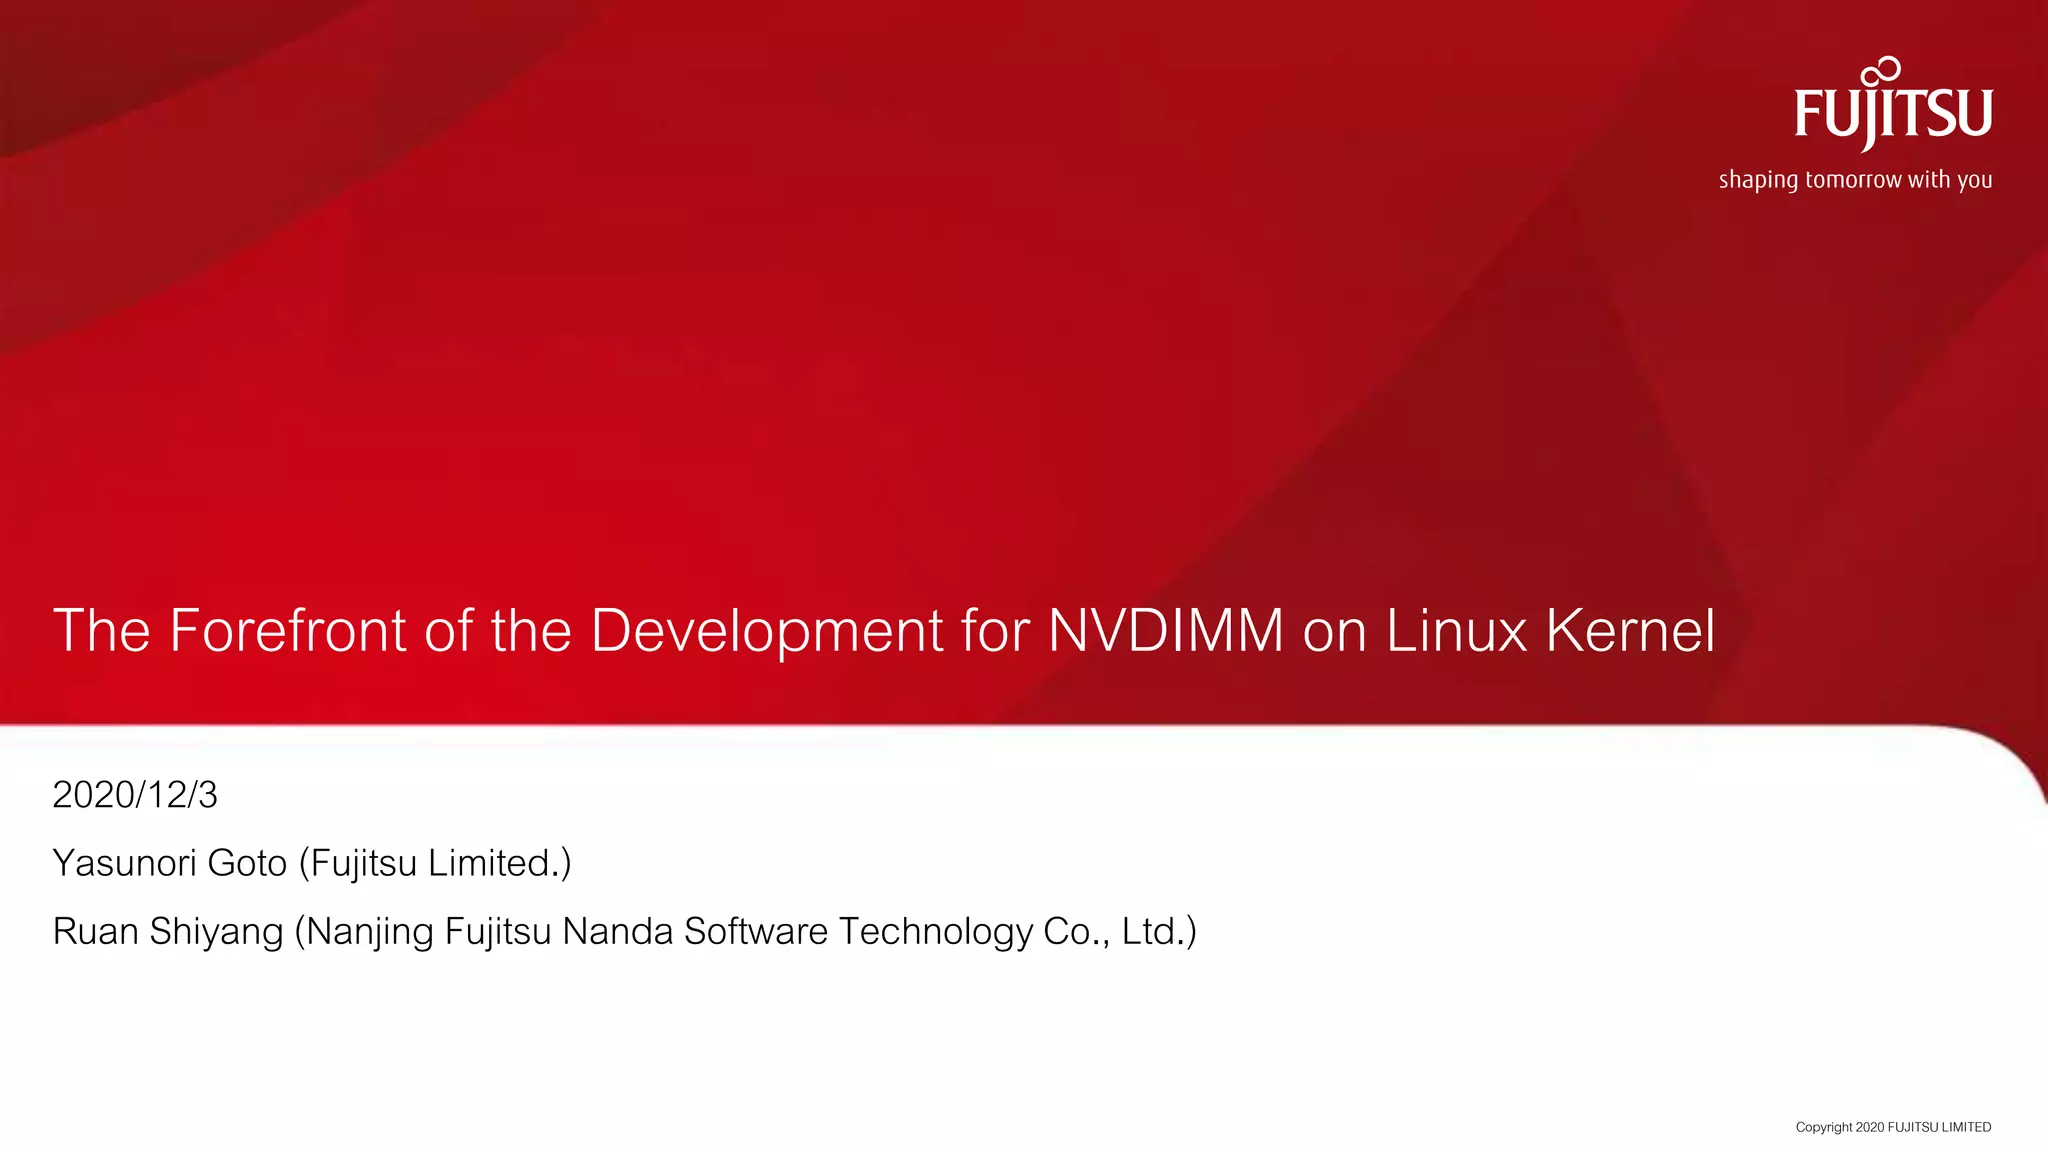Click the Copyright 2020 FUJITSU LIMITED footer
The height and width of the screenshot is (1152, 2048).
point(1893,1127)
